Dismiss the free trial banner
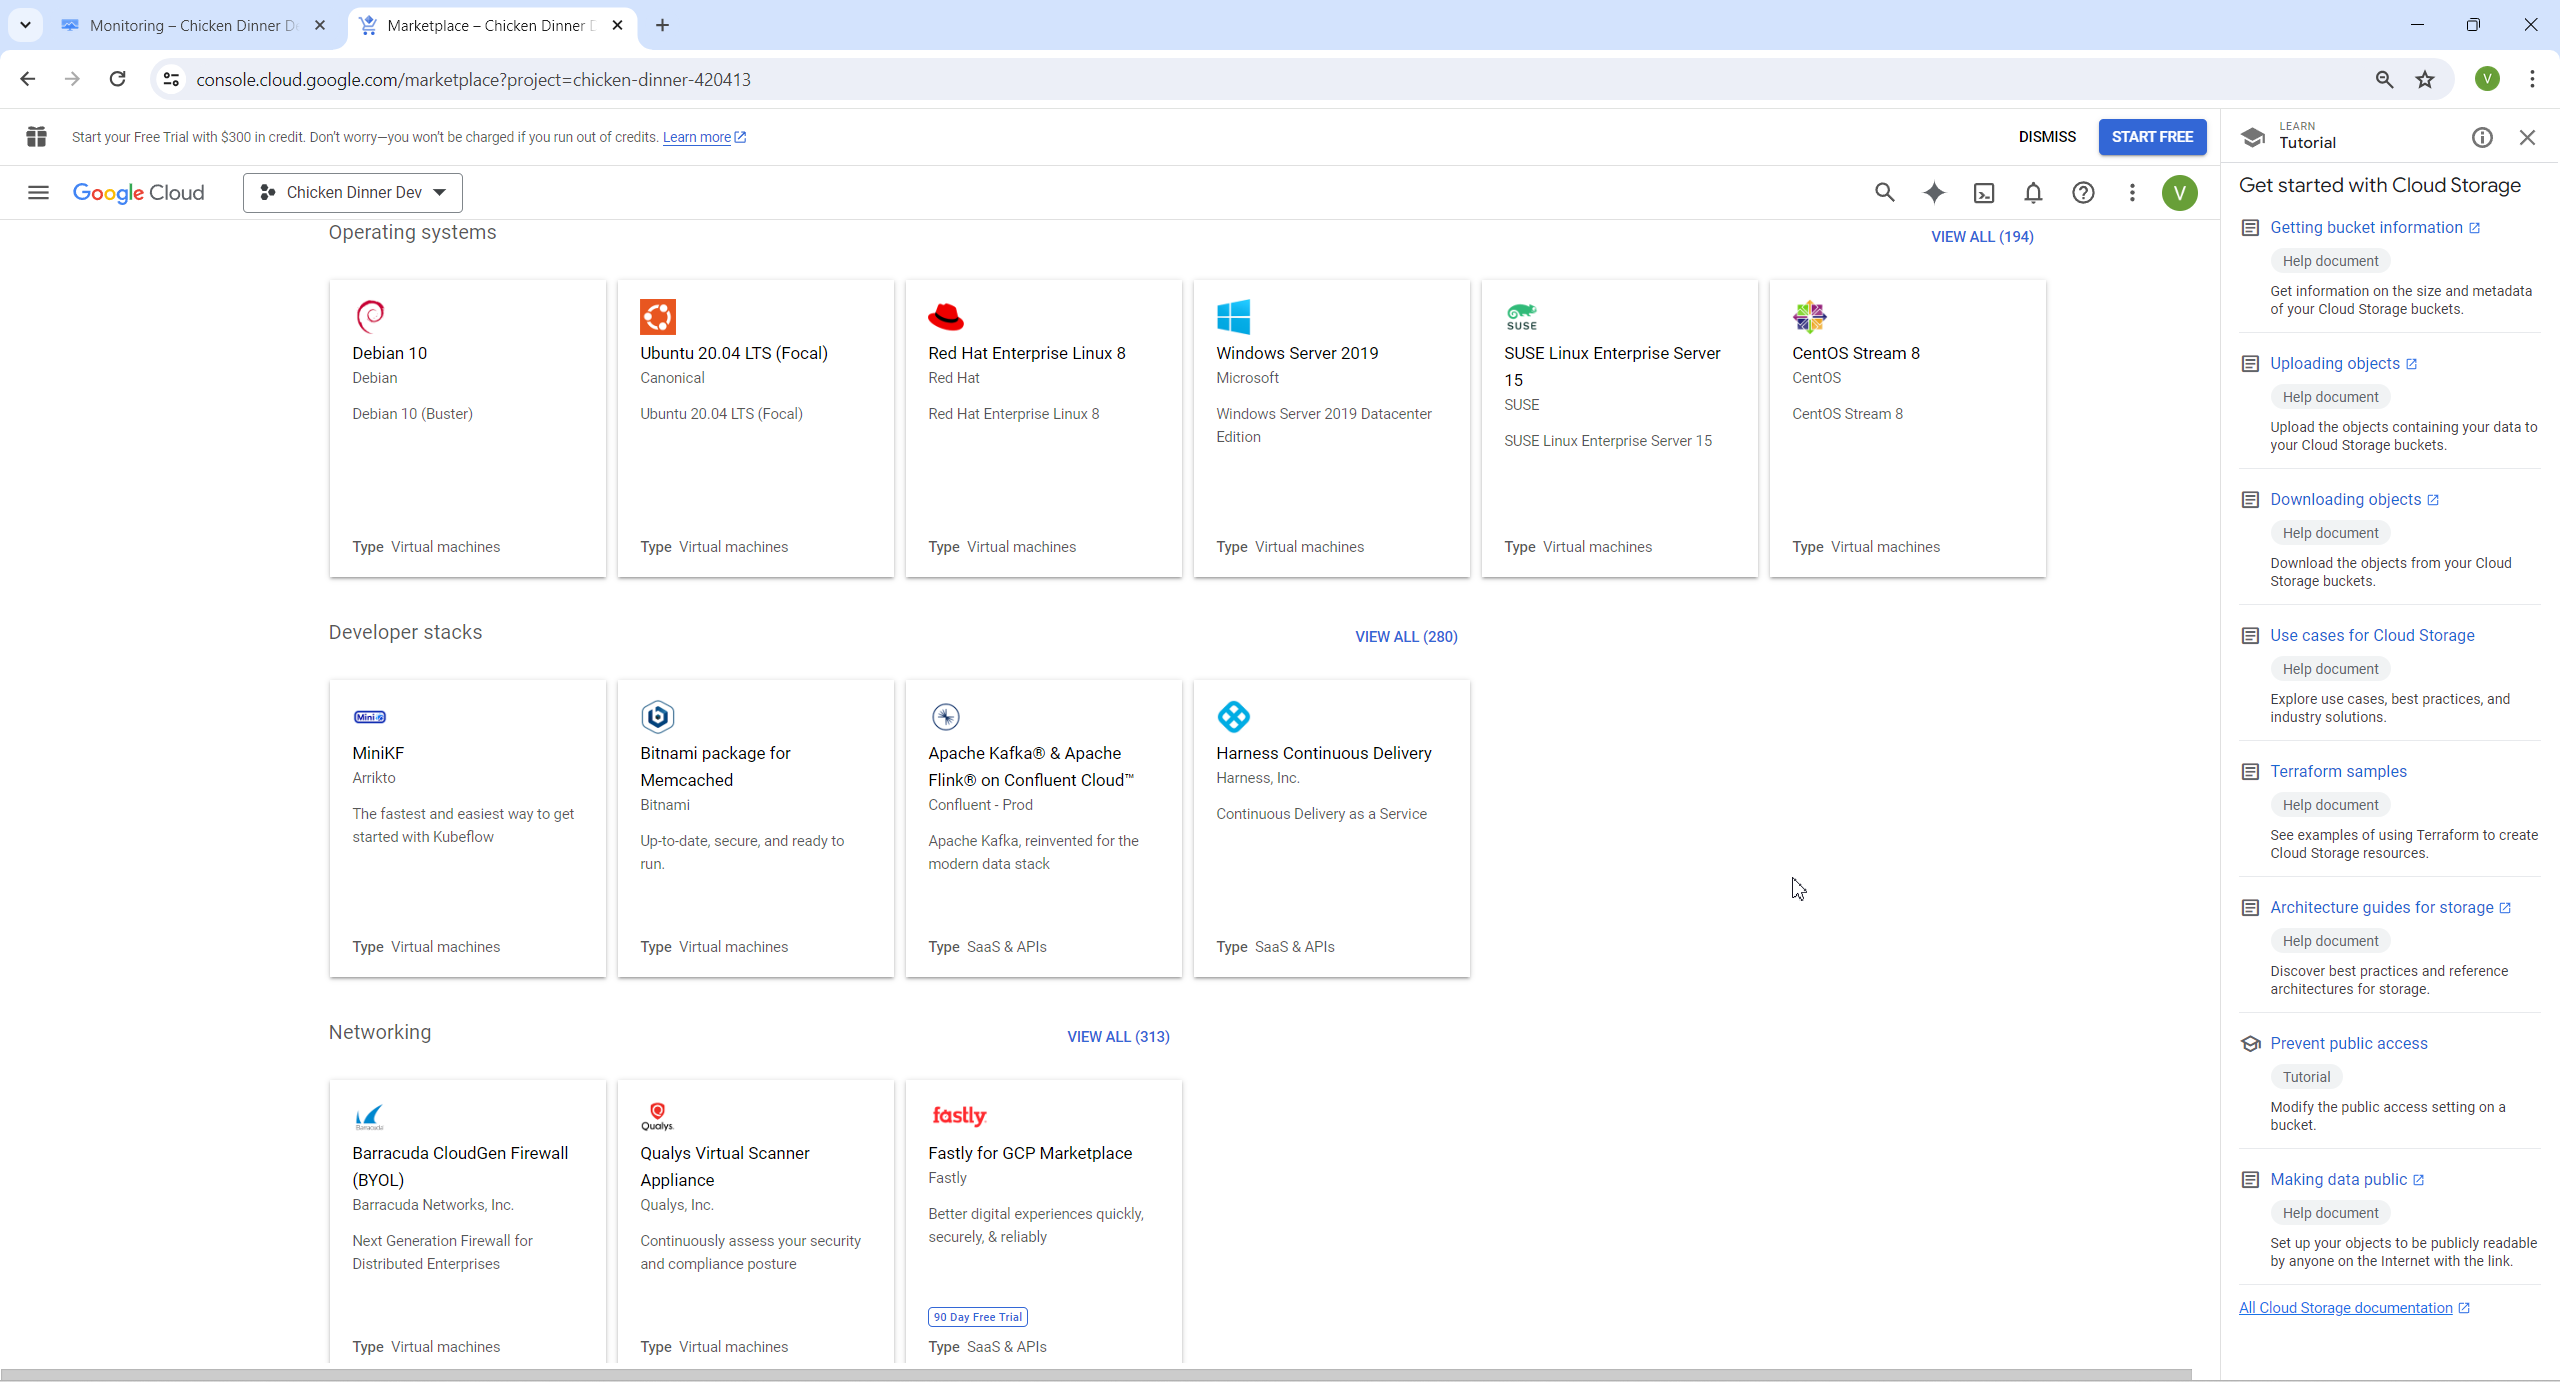This screenshot has height=1382, width=2560. [2046, 137]
